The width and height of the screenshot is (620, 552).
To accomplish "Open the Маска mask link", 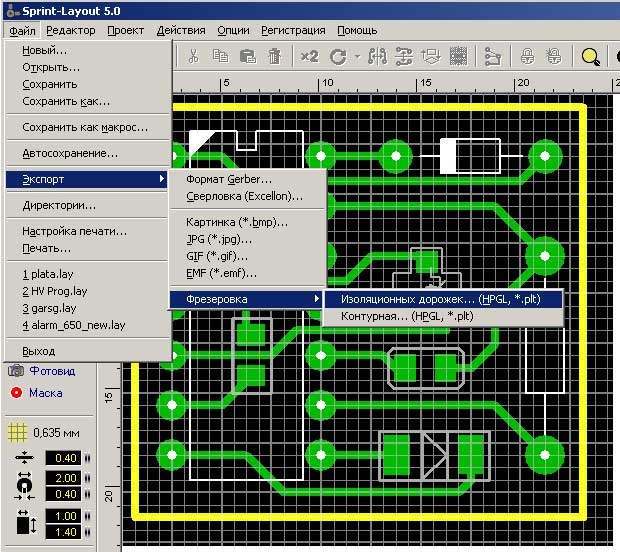I will (46, 393).
